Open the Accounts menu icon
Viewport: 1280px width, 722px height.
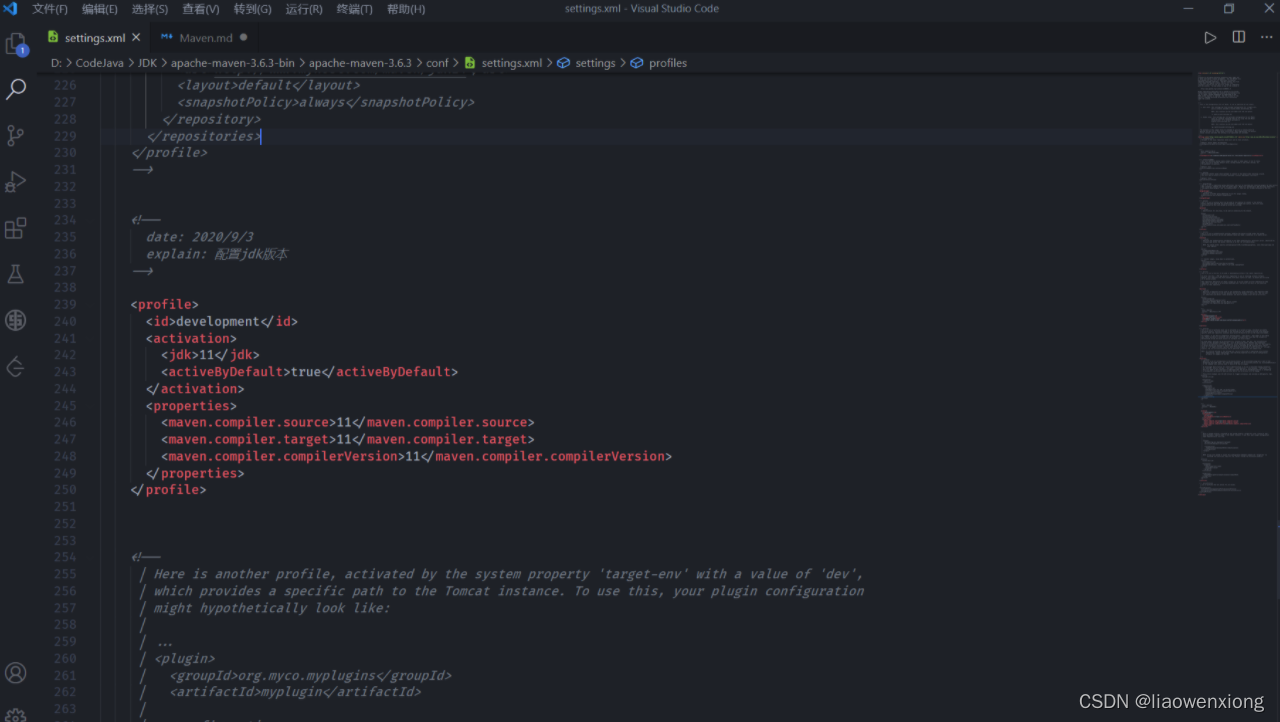coord(16,672)
